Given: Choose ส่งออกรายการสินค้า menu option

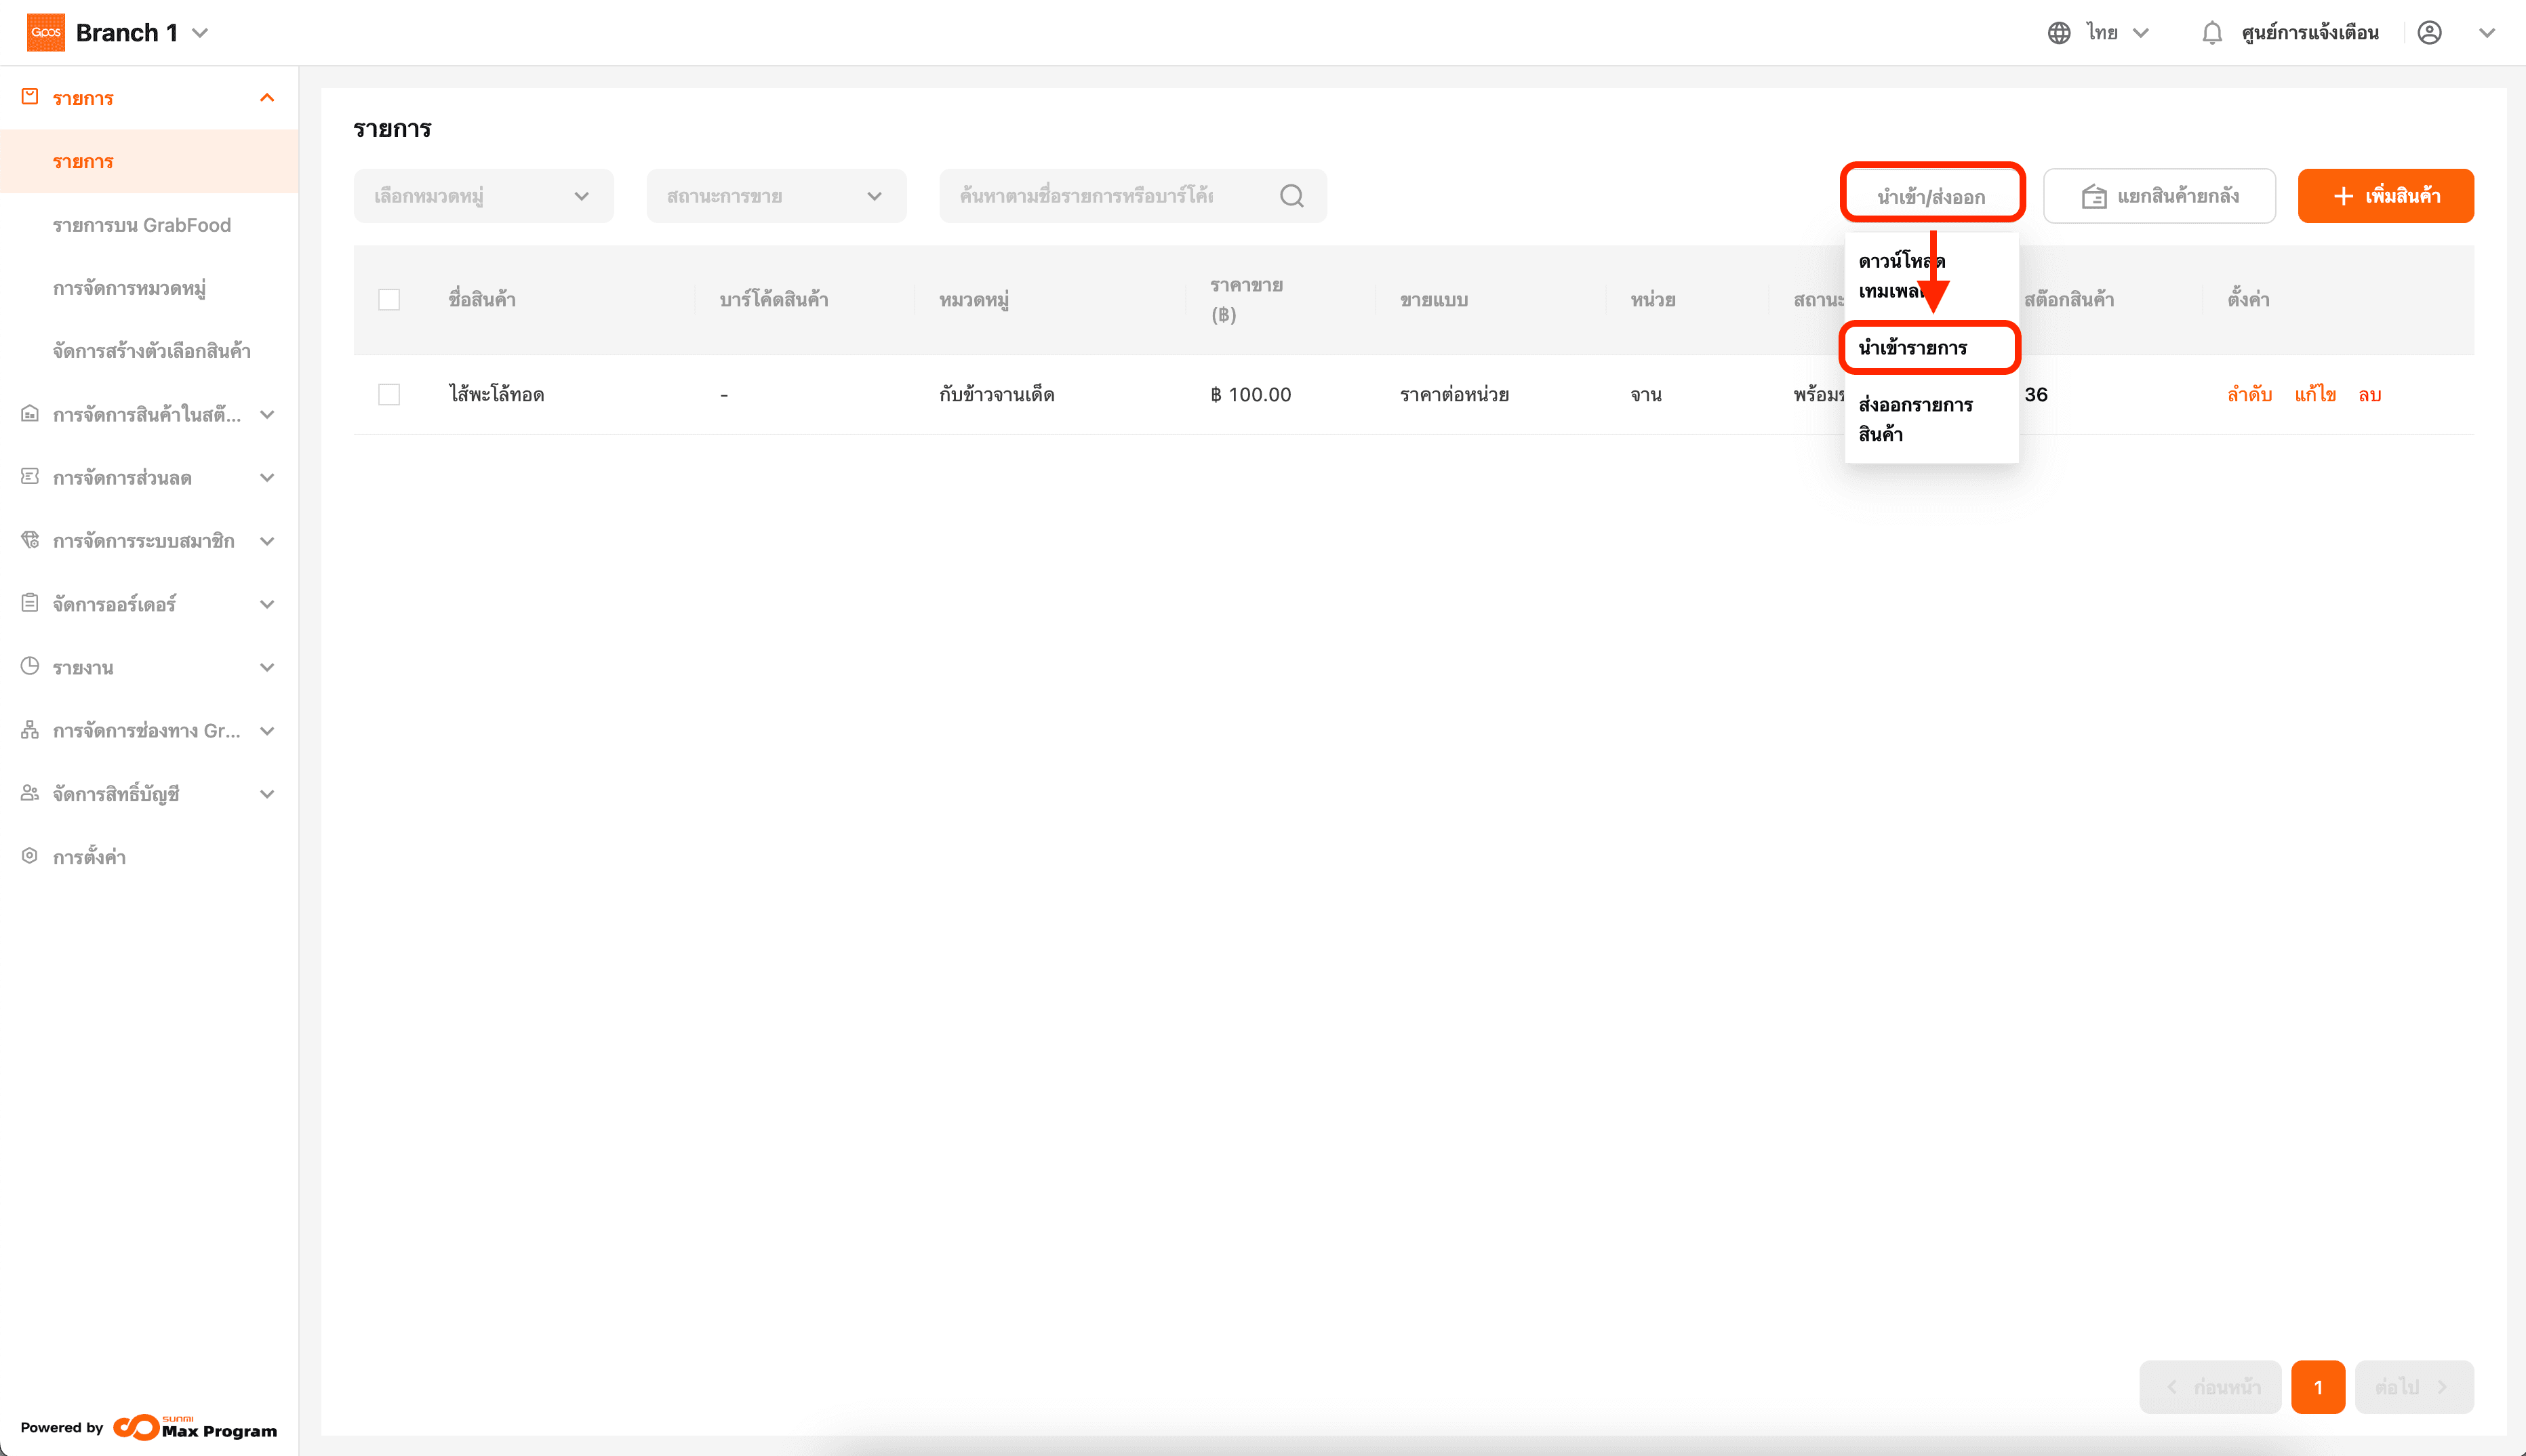Looking at the screenshot, I should 1914,419.
